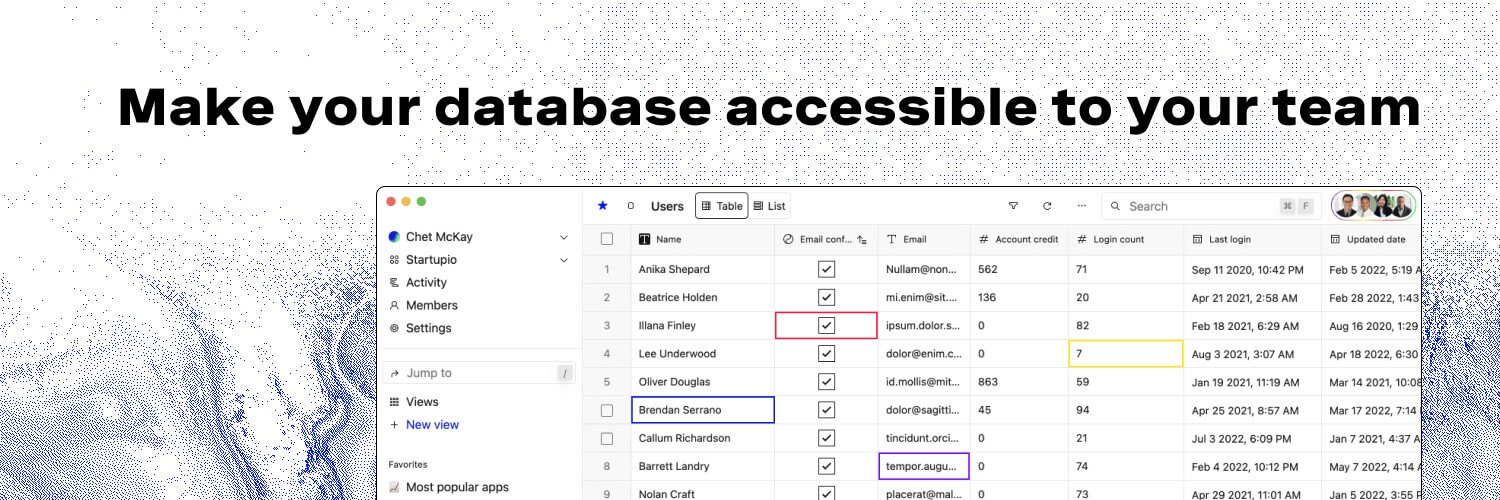Toggle the select-all header checkbox
This screenshot has height=500, width=1500.
pyautogui.click(x=607, y=239)
